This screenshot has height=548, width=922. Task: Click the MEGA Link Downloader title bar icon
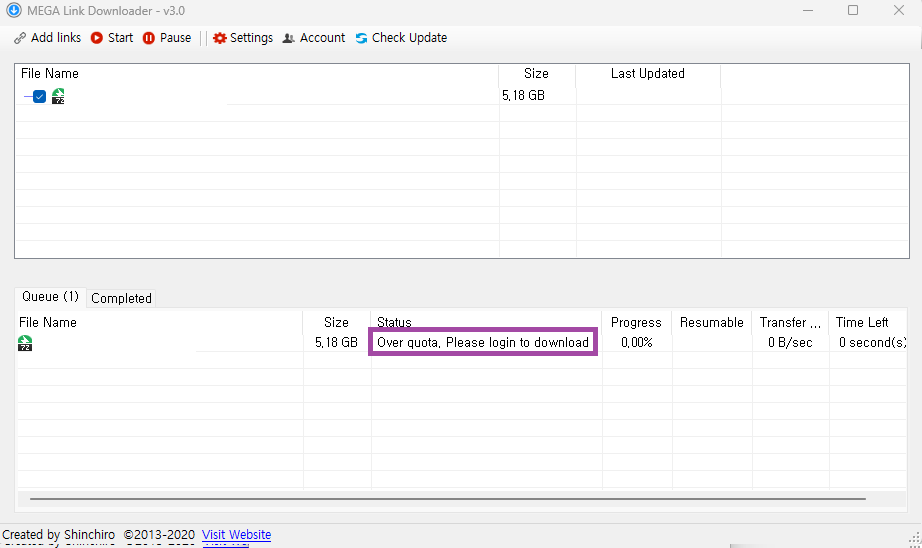click(14, 11)
